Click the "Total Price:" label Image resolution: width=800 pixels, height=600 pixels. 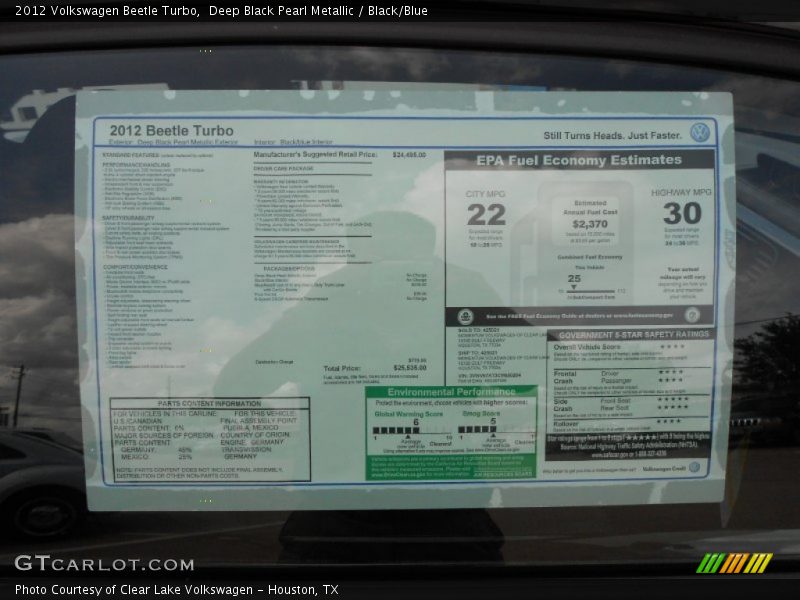click(x=342, y=368)
